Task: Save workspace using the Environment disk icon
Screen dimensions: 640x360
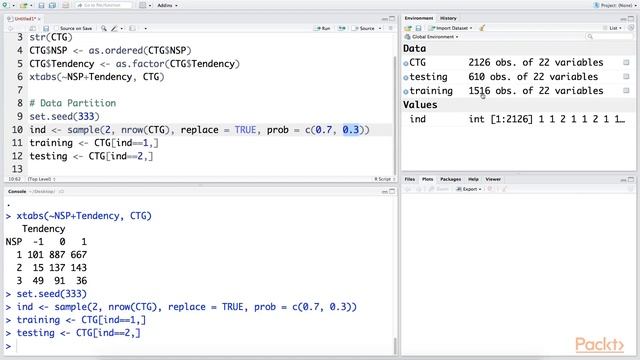Action: tap(418, 28)
